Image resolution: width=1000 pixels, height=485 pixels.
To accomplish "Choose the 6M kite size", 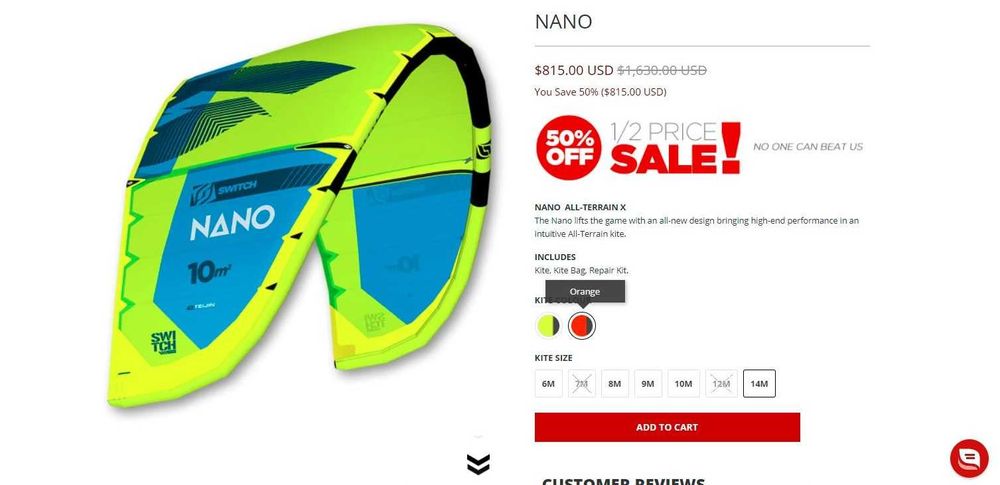I will click(548, 384).
